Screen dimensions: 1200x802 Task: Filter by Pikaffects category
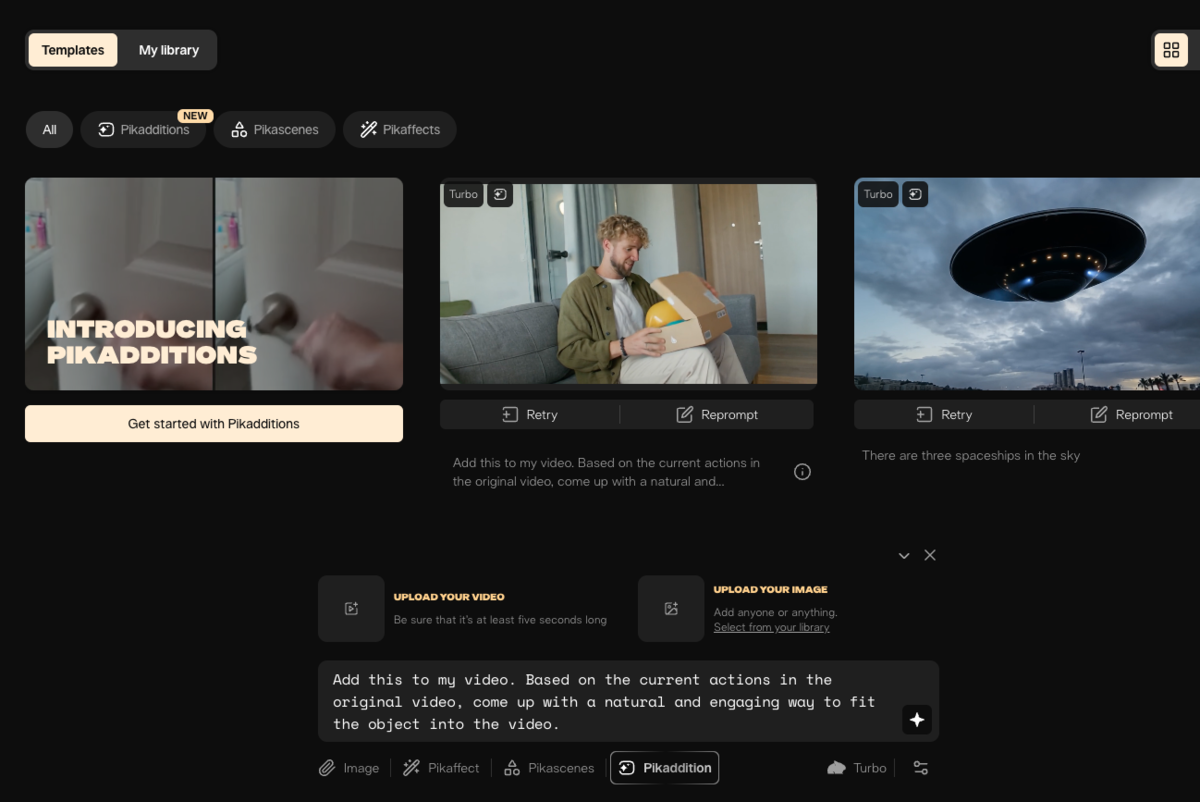tap(399, 130)
